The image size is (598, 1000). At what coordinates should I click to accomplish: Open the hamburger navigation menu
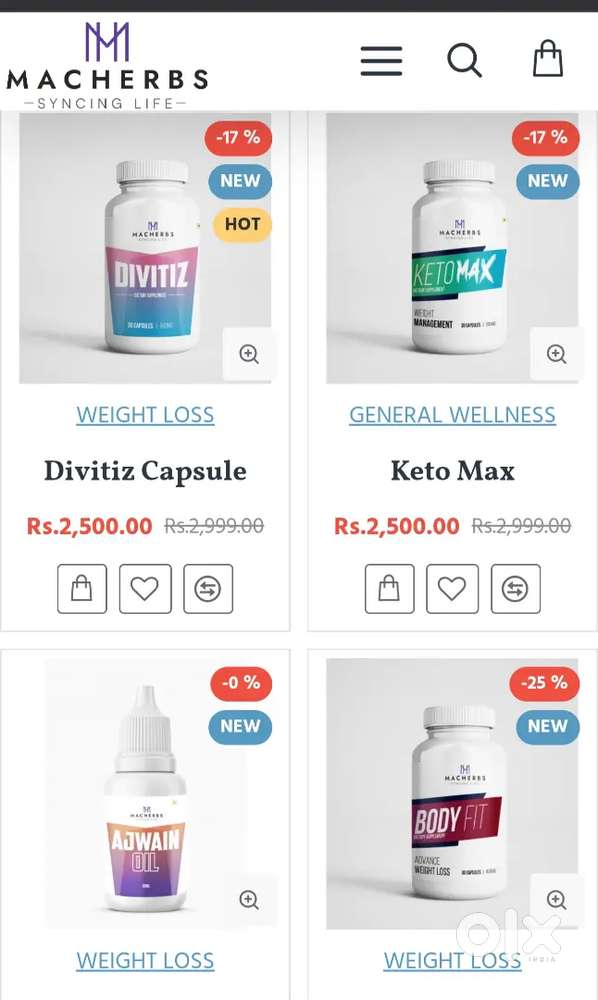381,61
